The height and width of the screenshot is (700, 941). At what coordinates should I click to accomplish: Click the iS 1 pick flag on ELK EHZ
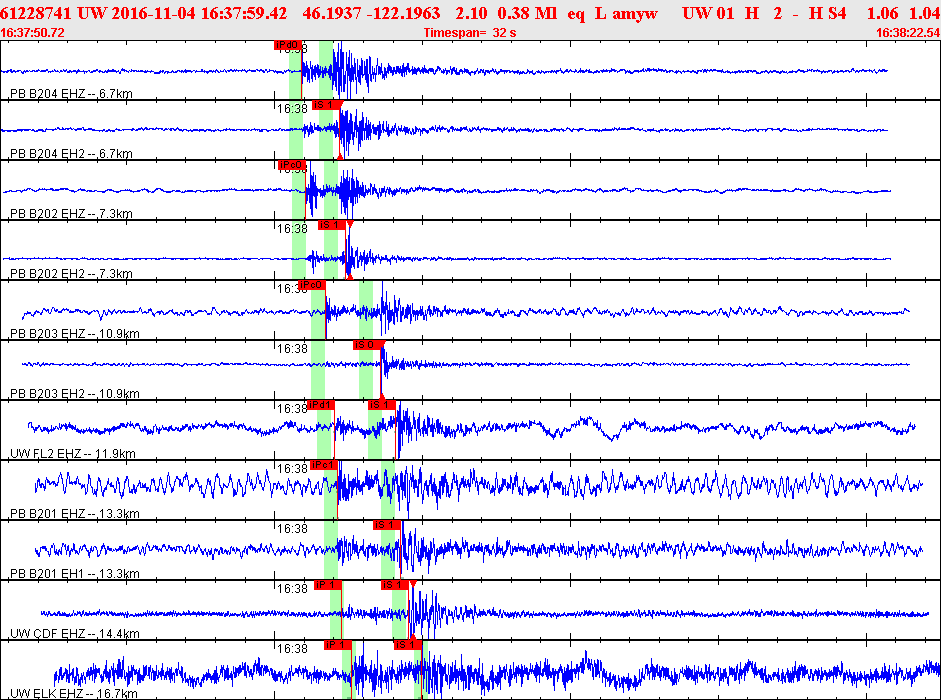pos(407,645)
